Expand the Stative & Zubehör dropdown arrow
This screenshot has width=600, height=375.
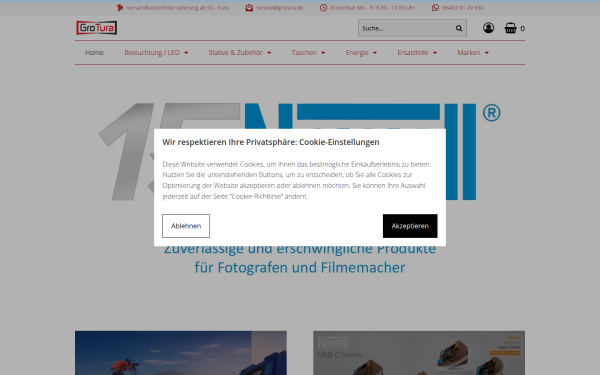click(269, 53)
